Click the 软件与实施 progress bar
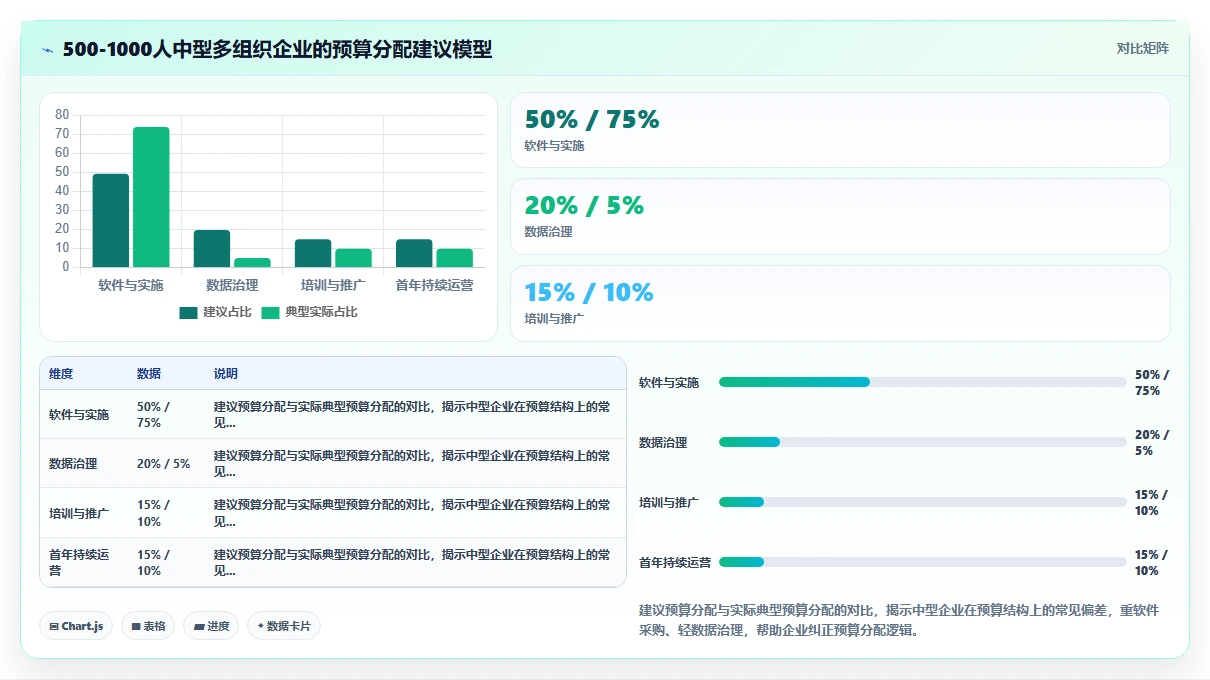This screenshot has height=680, width=1210. click(922, 382)
